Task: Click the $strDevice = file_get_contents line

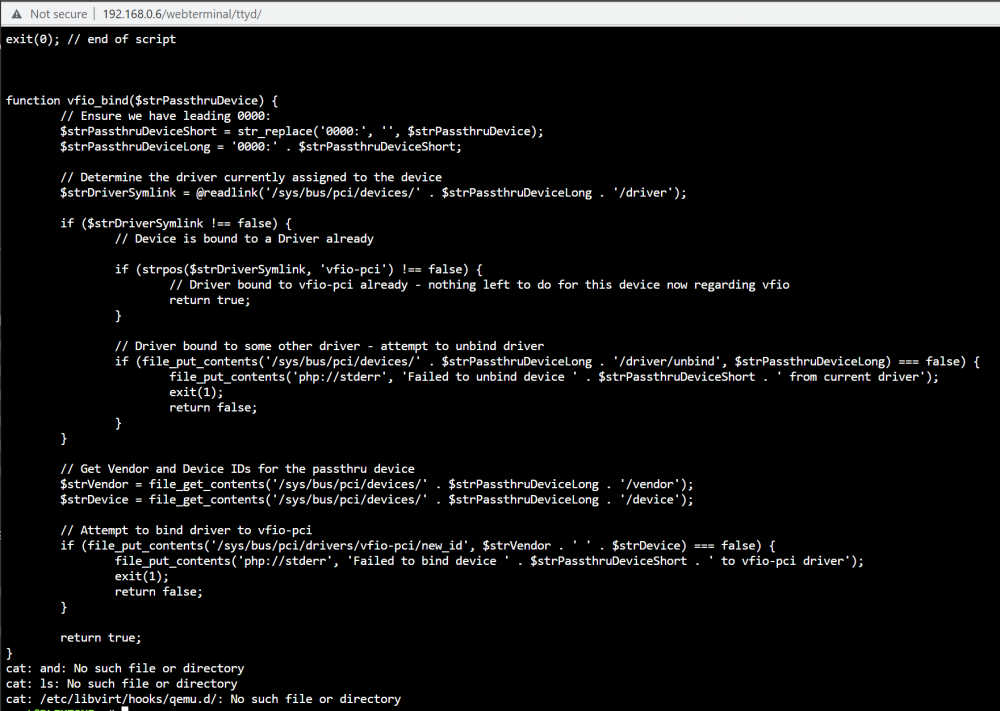Action: tap(376, 499)
